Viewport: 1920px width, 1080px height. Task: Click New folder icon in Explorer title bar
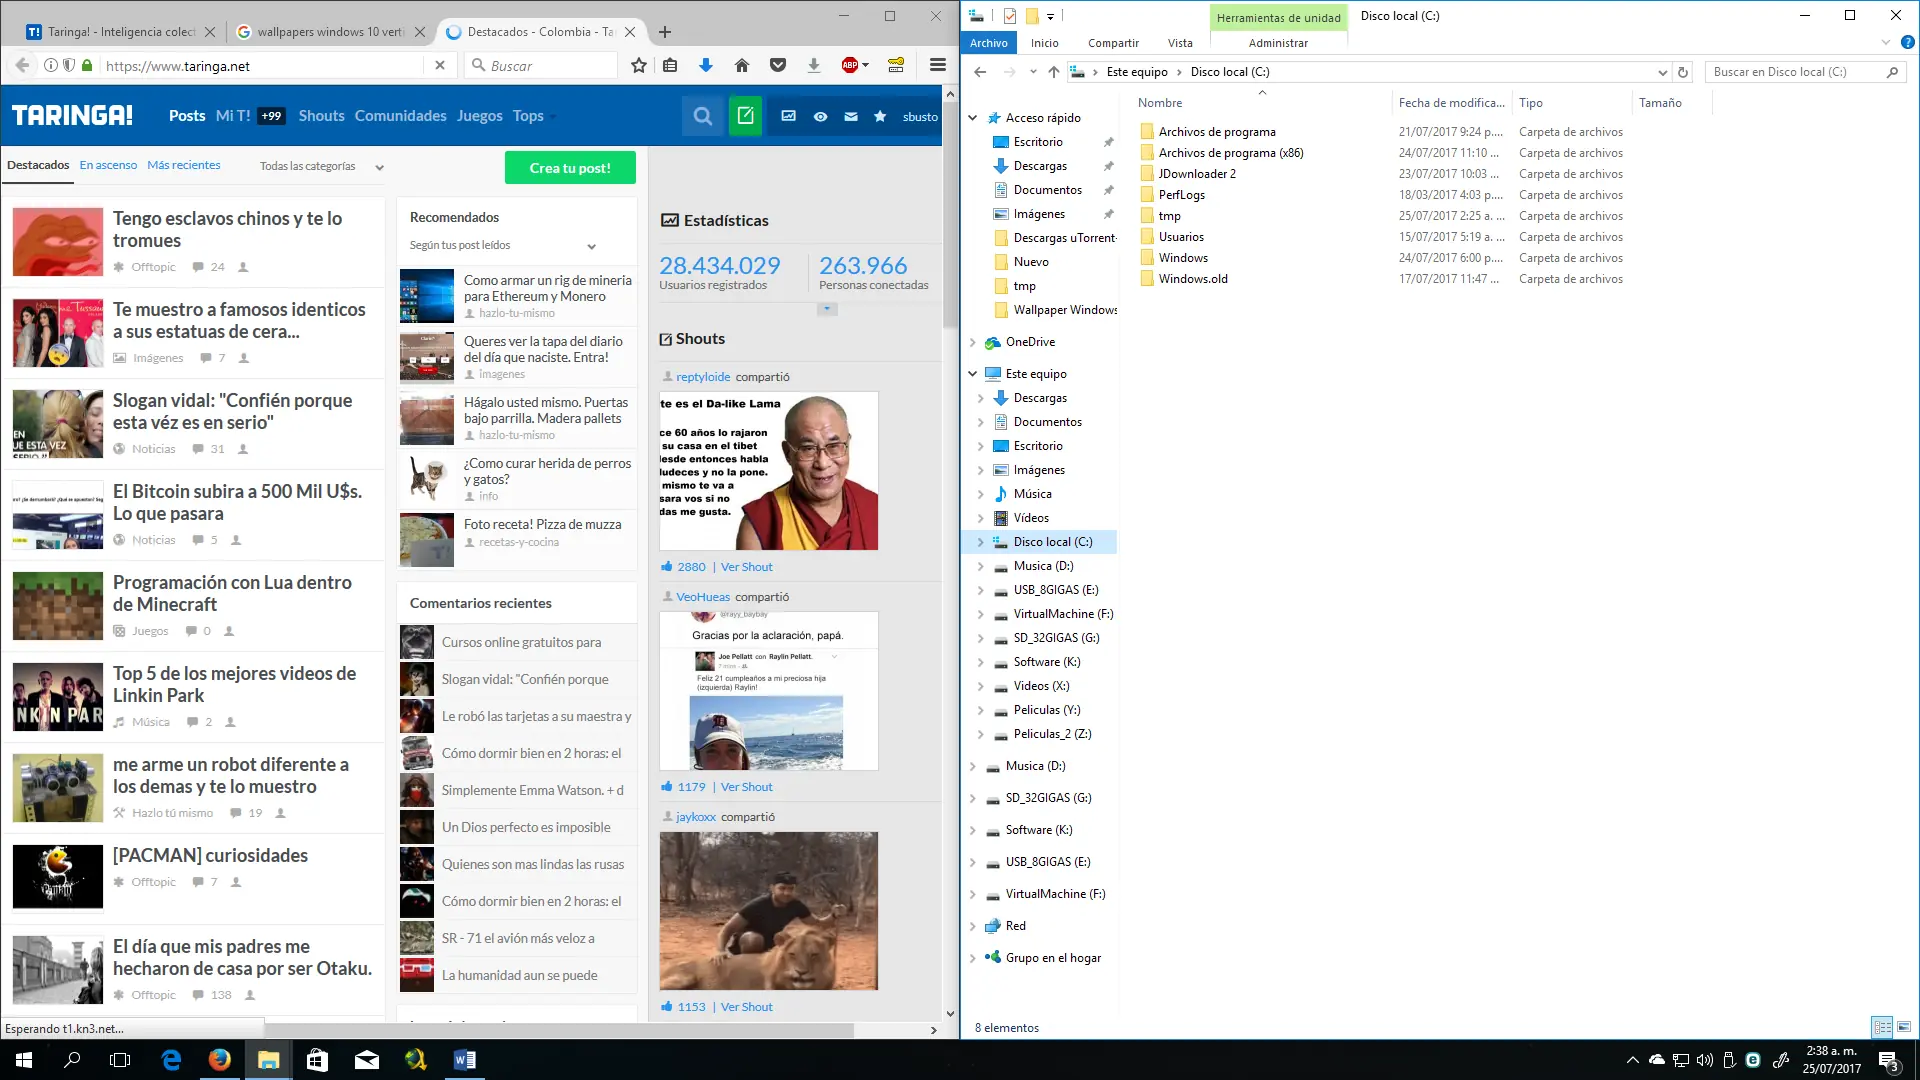(x=1032, y=16)
